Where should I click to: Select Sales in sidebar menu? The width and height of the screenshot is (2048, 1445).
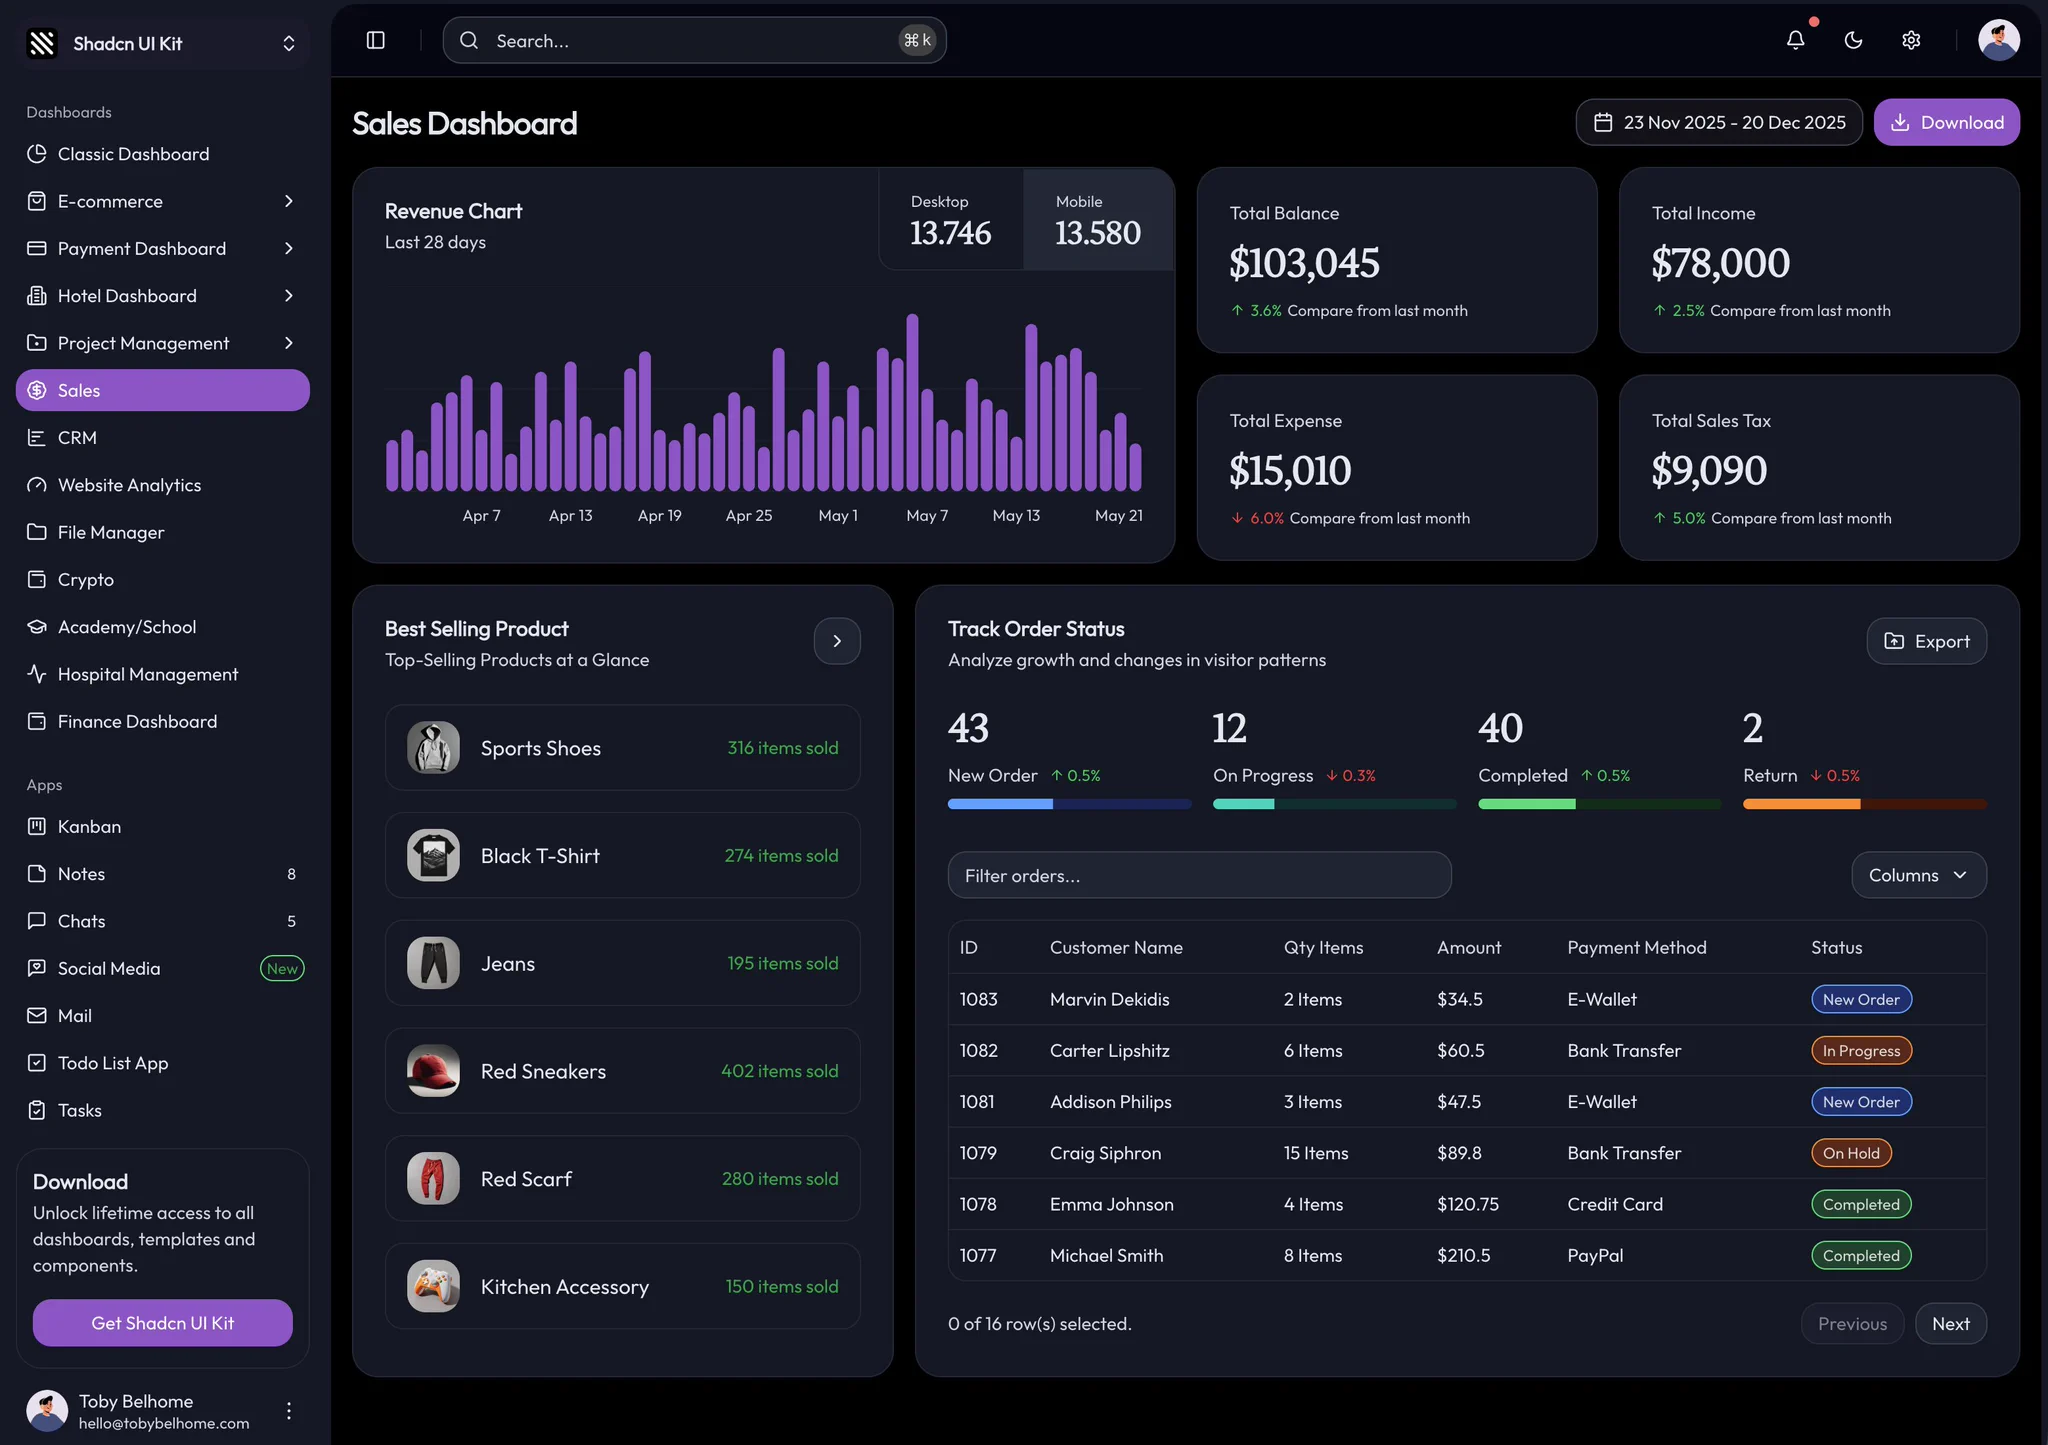tap(163, 390)
